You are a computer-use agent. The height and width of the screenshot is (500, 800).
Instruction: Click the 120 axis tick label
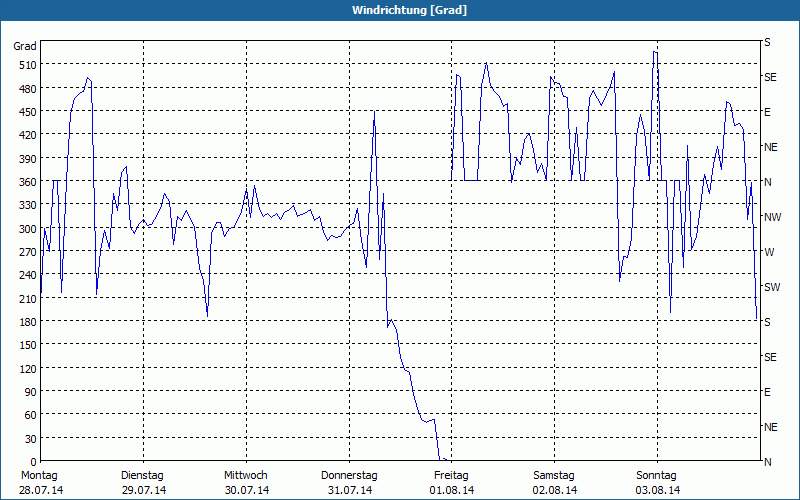[28, 368]
